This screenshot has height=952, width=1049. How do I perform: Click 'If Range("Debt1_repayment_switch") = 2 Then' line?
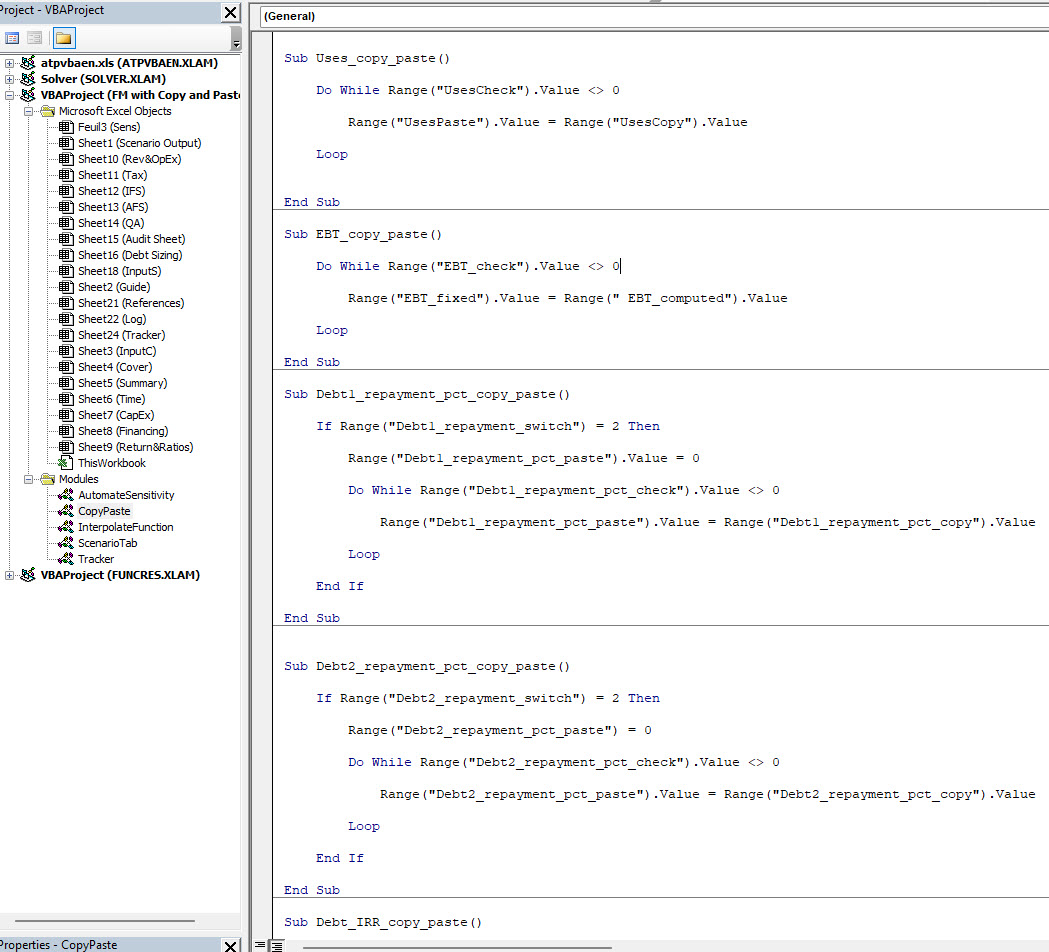click(x=488, y=426)
